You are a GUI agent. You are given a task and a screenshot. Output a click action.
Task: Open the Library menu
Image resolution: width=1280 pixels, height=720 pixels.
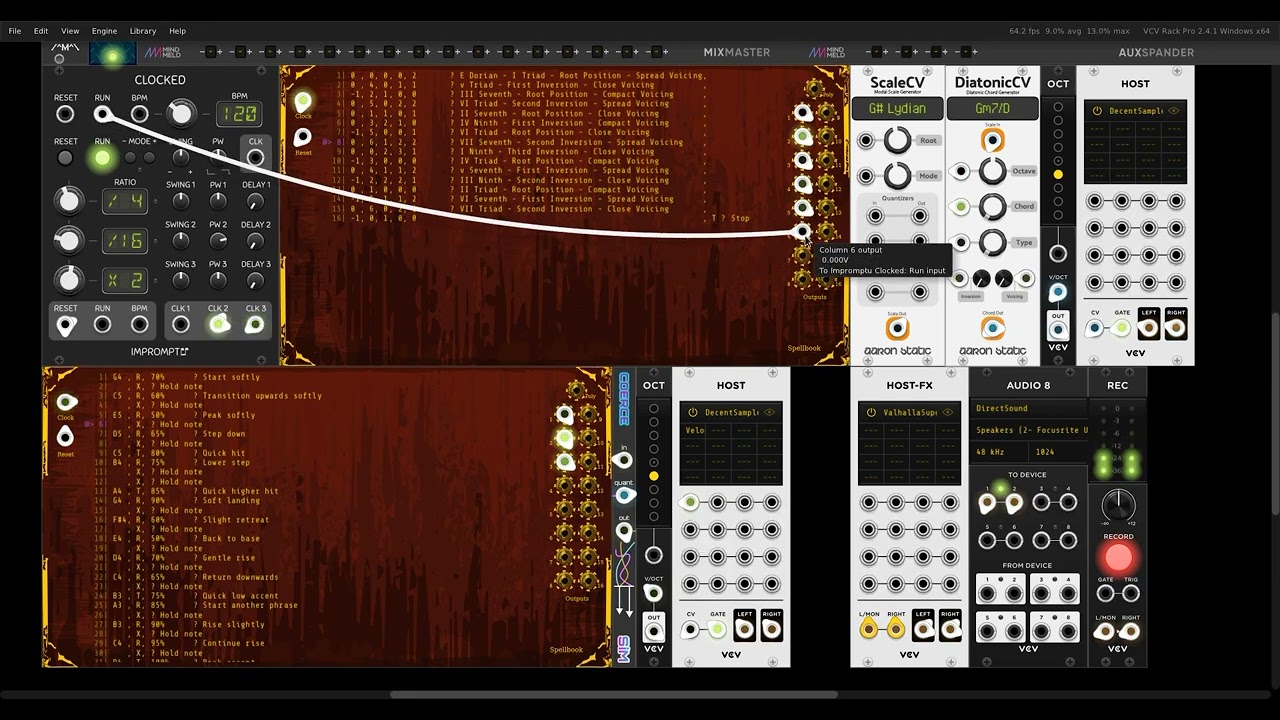point(143,31)
